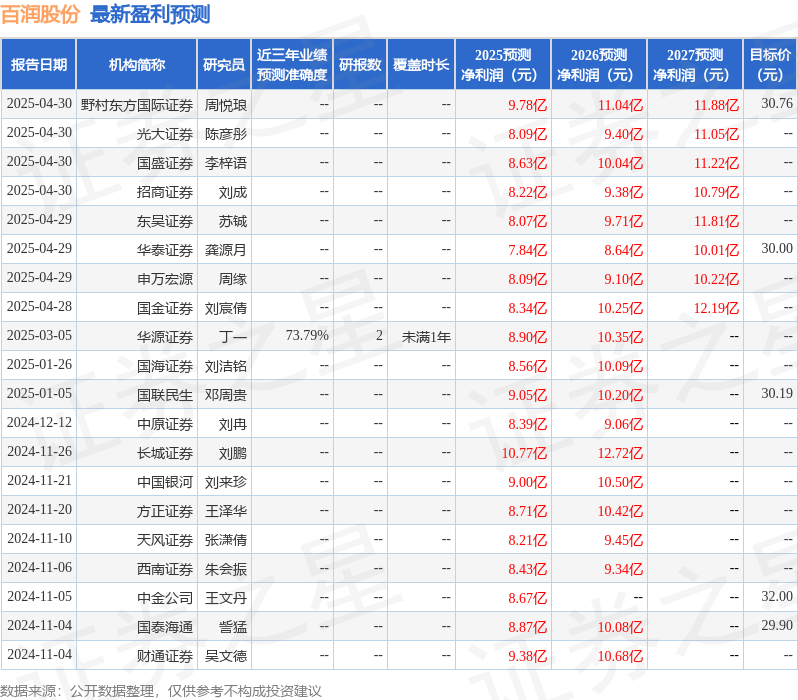The image size is (798, 700).
Task: Click the 数据来源 footnote text
Action: tap(161, 691)
